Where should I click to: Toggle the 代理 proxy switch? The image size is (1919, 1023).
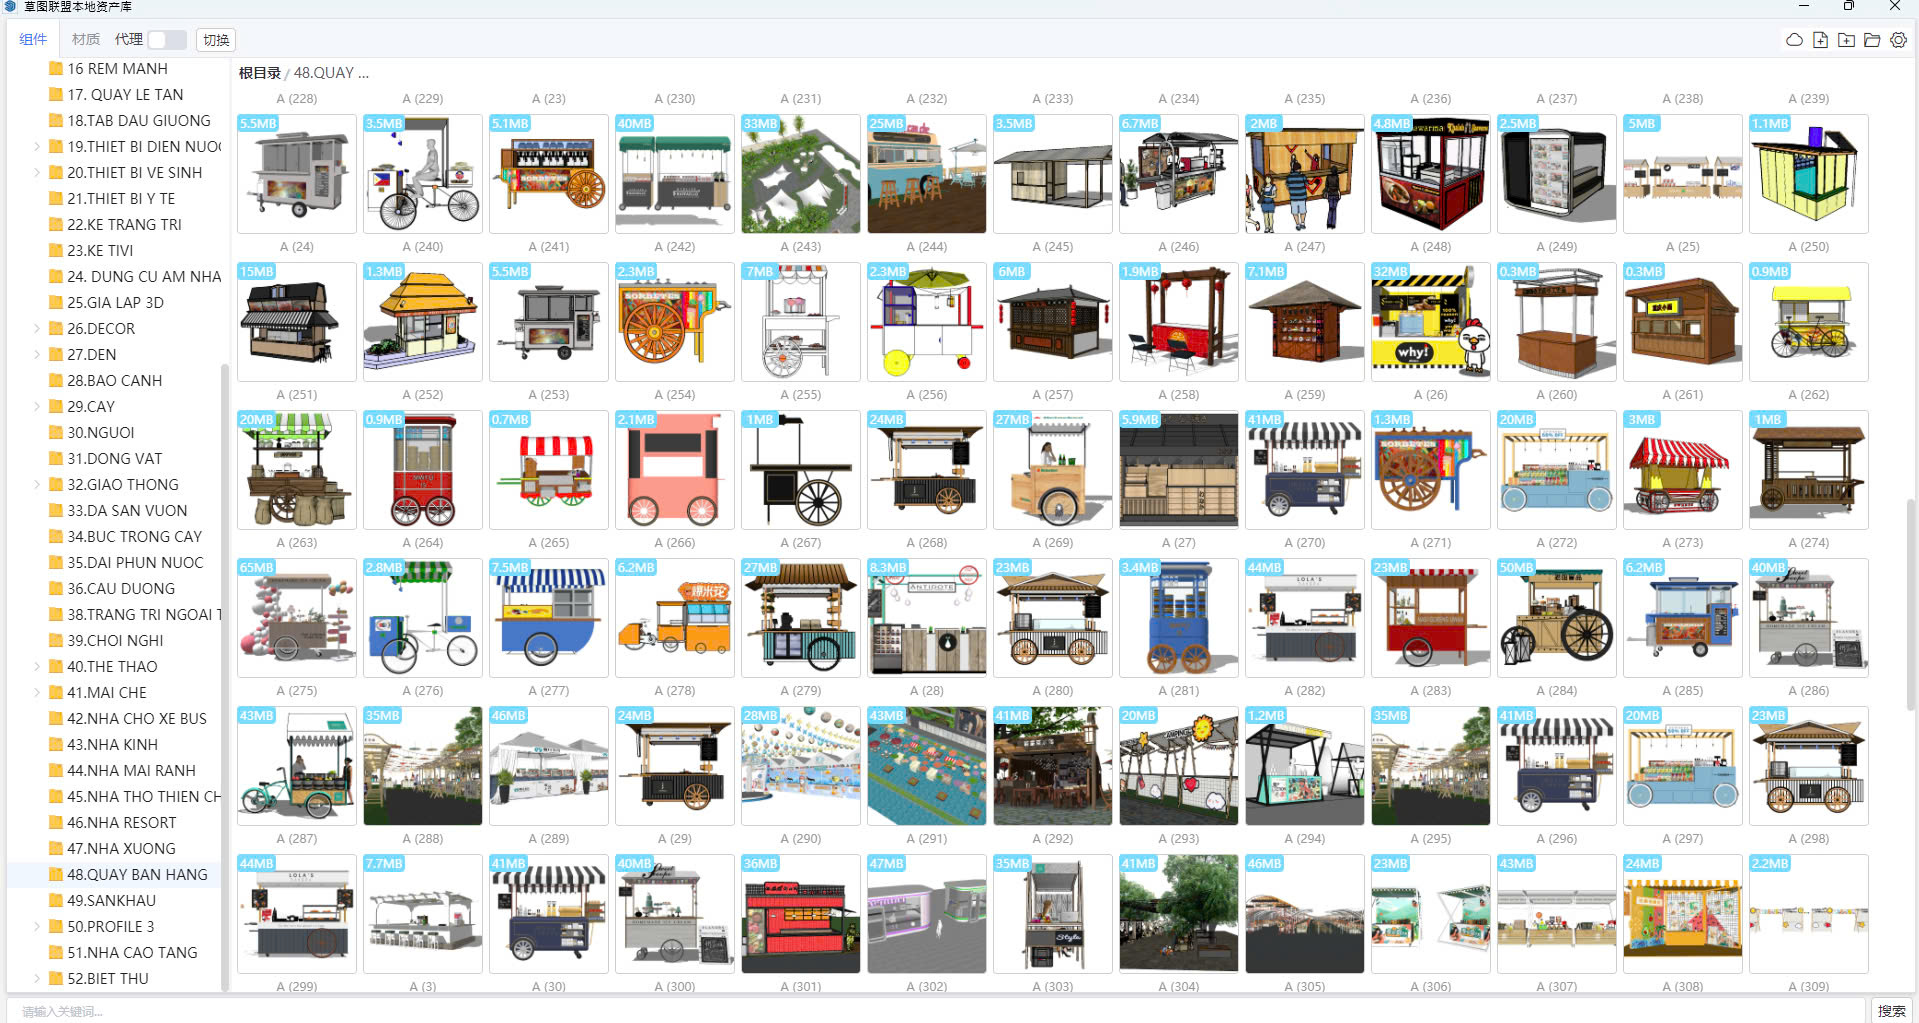coord(167,40)
